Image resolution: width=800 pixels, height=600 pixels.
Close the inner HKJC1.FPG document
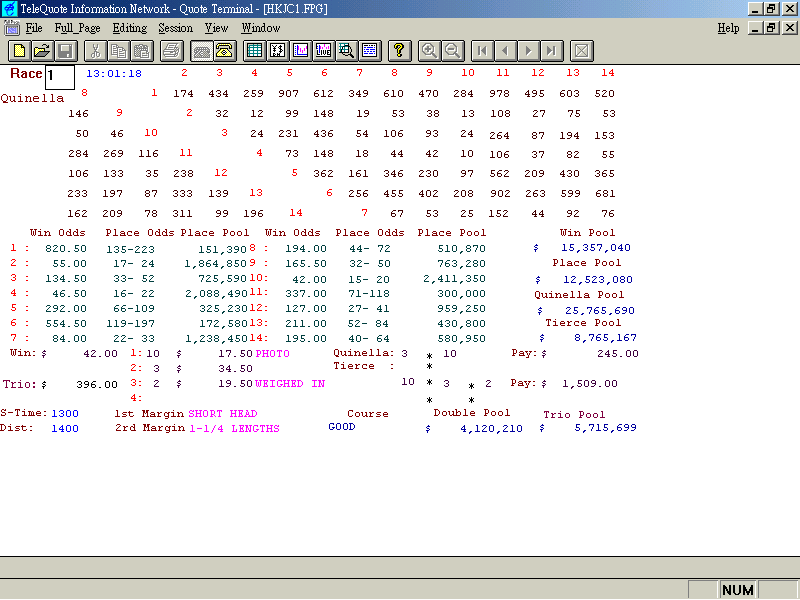click(x=790, y=28)
